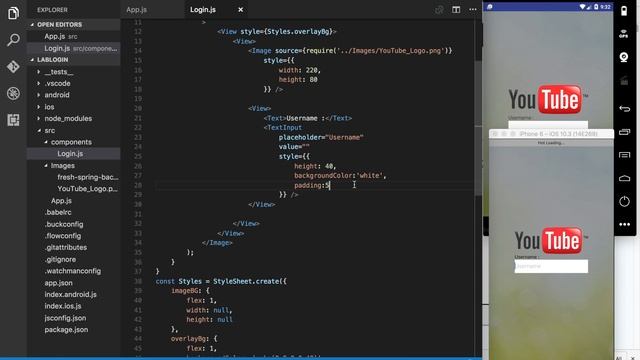Open the Debug view in activity bar
The image size is (640, 360).
[13, 93]
